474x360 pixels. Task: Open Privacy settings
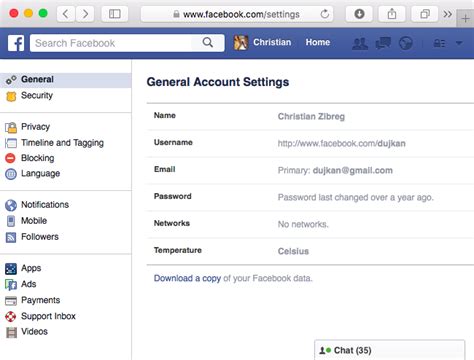coord(35,127)
